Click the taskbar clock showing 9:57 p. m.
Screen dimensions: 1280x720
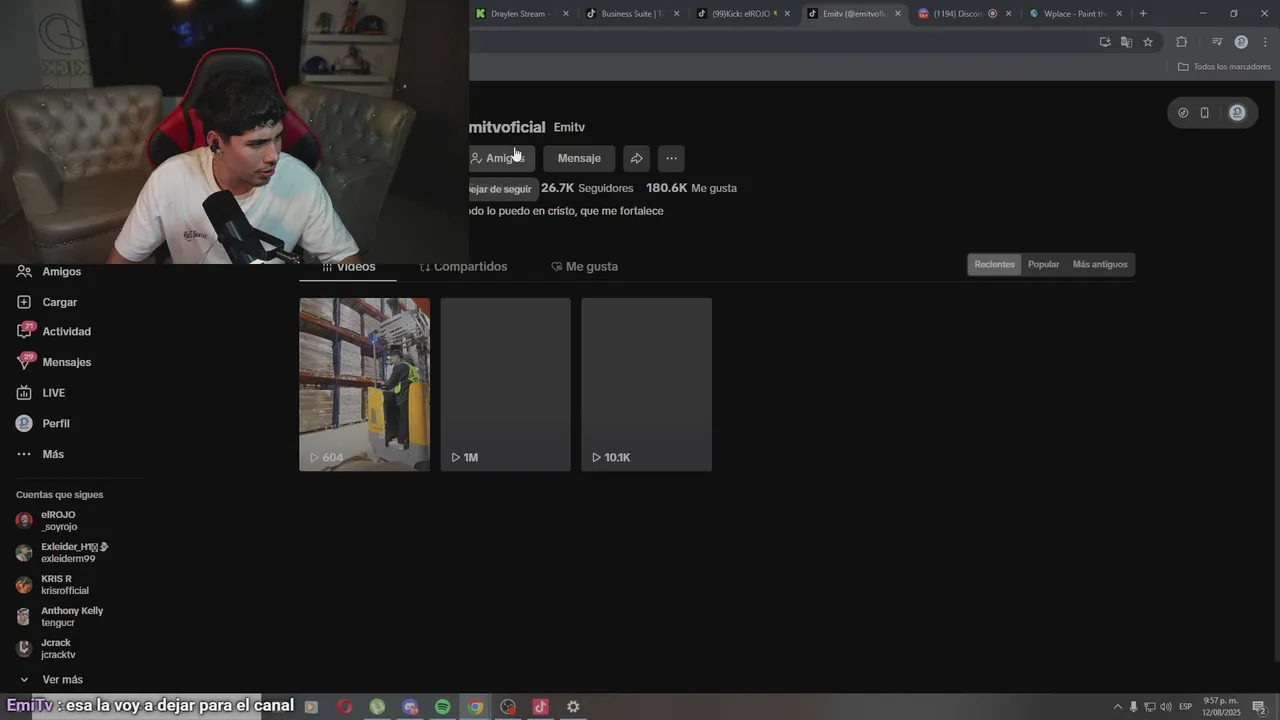coord(1221,707)
